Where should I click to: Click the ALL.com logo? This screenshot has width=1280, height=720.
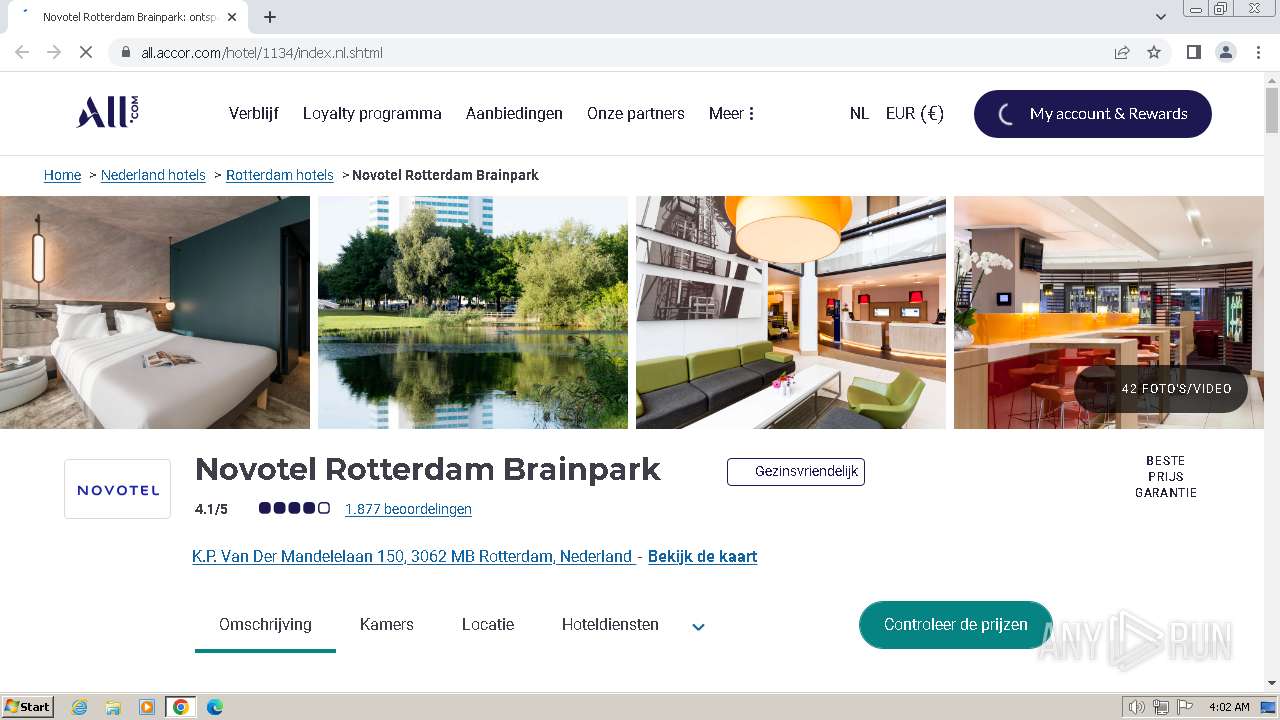(108, 112)
